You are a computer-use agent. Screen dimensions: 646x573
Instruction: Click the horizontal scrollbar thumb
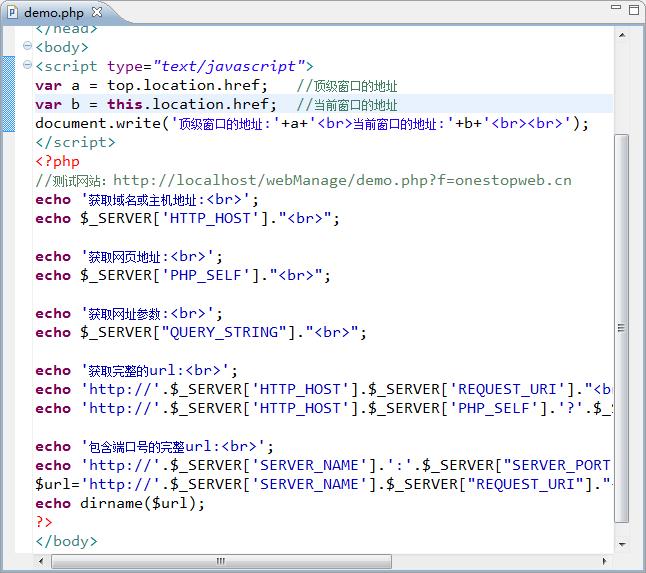[221, 561]
